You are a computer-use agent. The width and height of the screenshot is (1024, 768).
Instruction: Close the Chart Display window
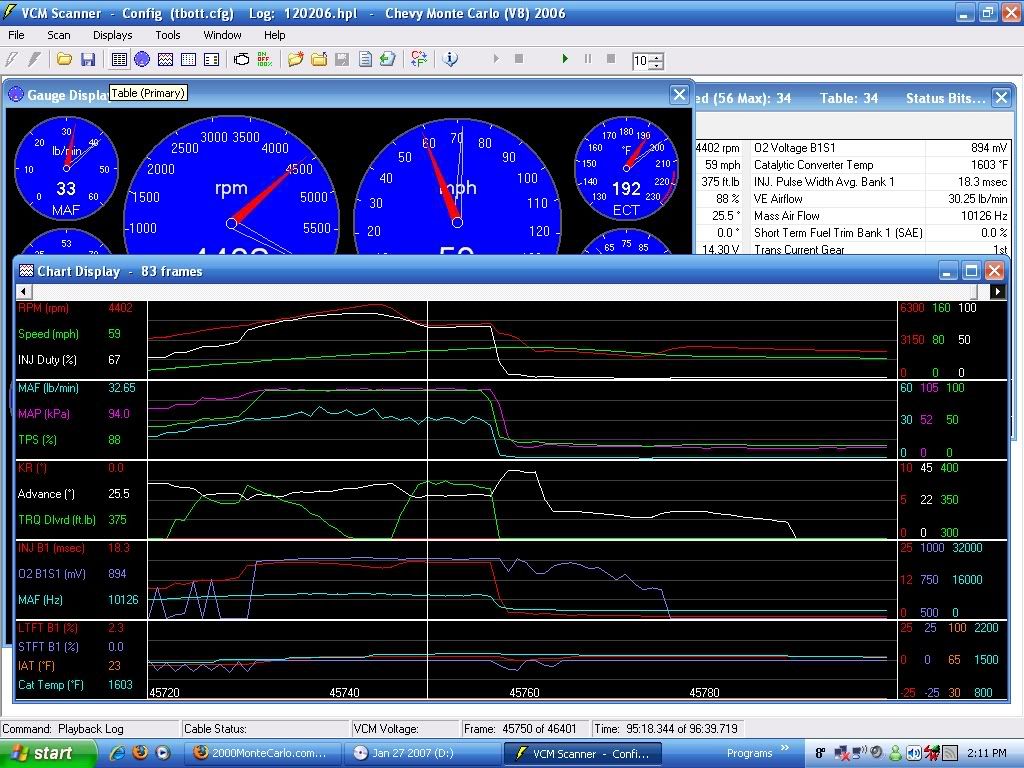994,271
